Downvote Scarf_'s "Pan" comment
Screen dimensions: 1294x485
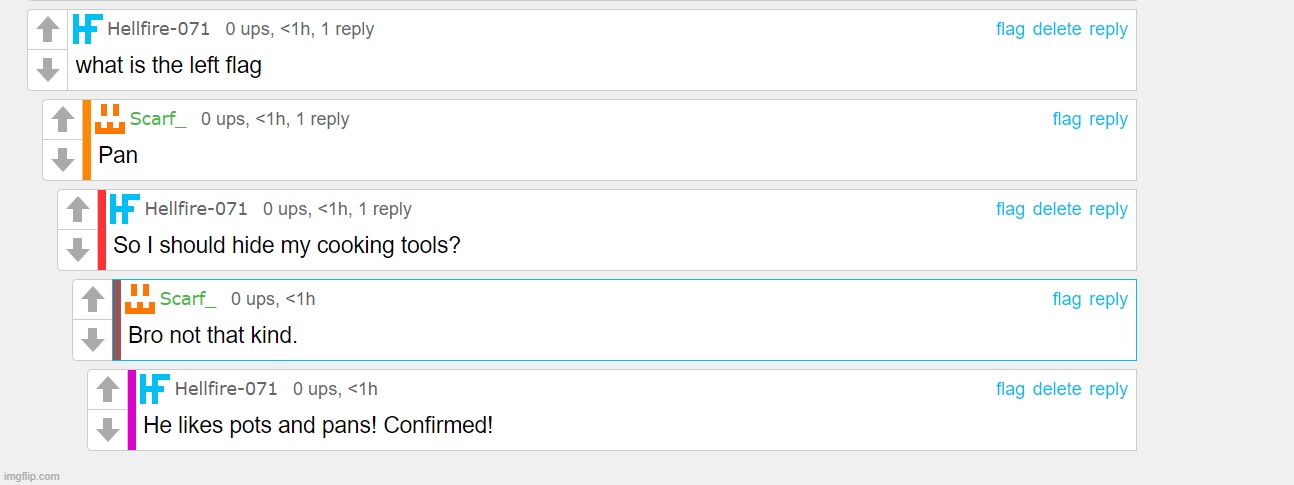(x=63, y=160)
